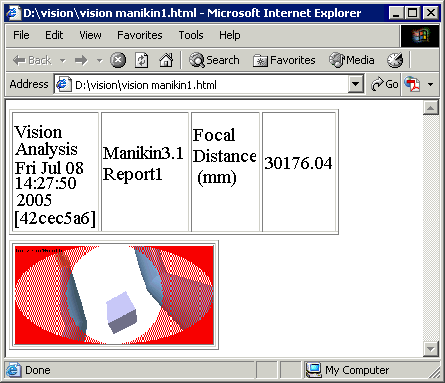Image resolution: width=445 pixels, height=383 pixels.
Task: Stop page loading with Stop icon
Action: [x=118, y=60]
